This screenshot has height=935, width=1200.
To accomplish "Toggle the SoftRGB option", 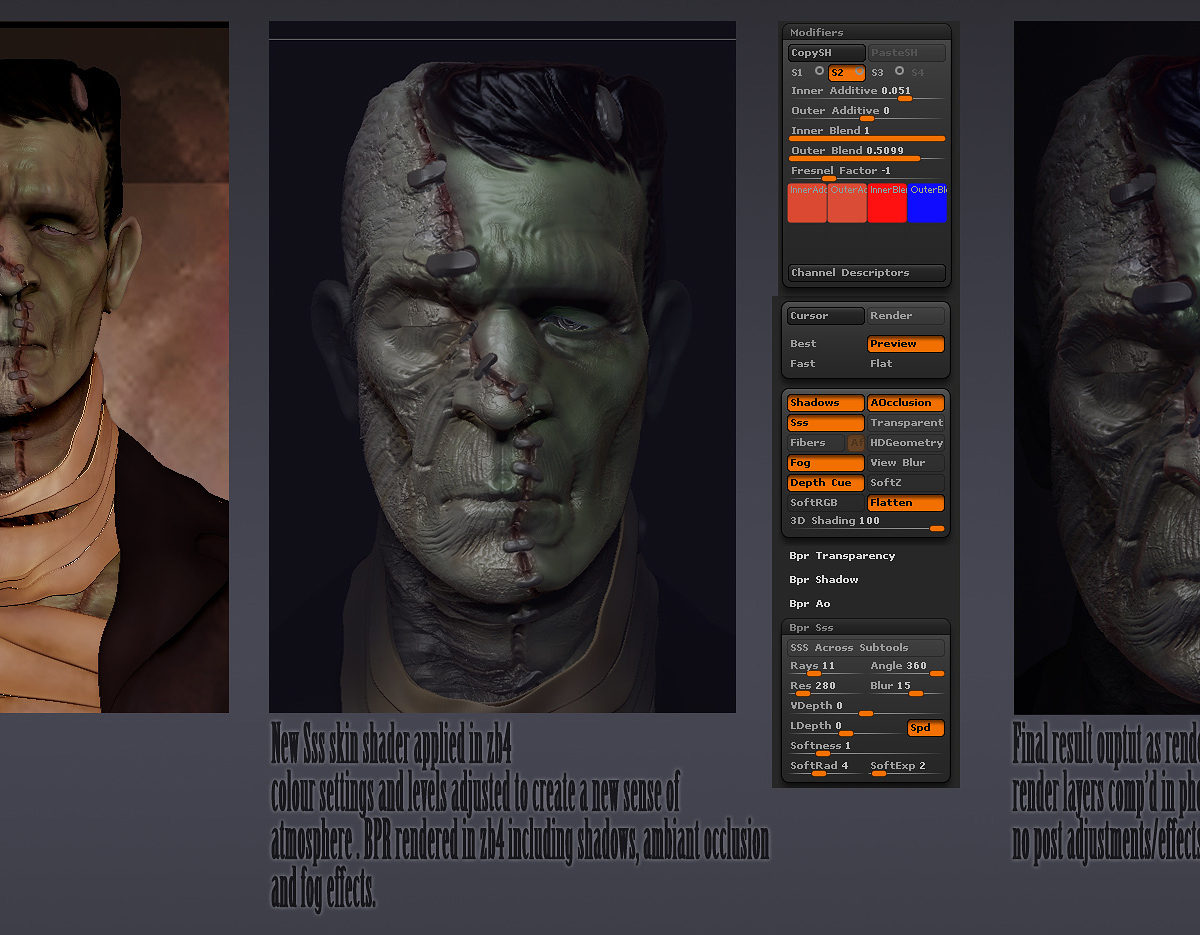I will (x=826, y=503).
